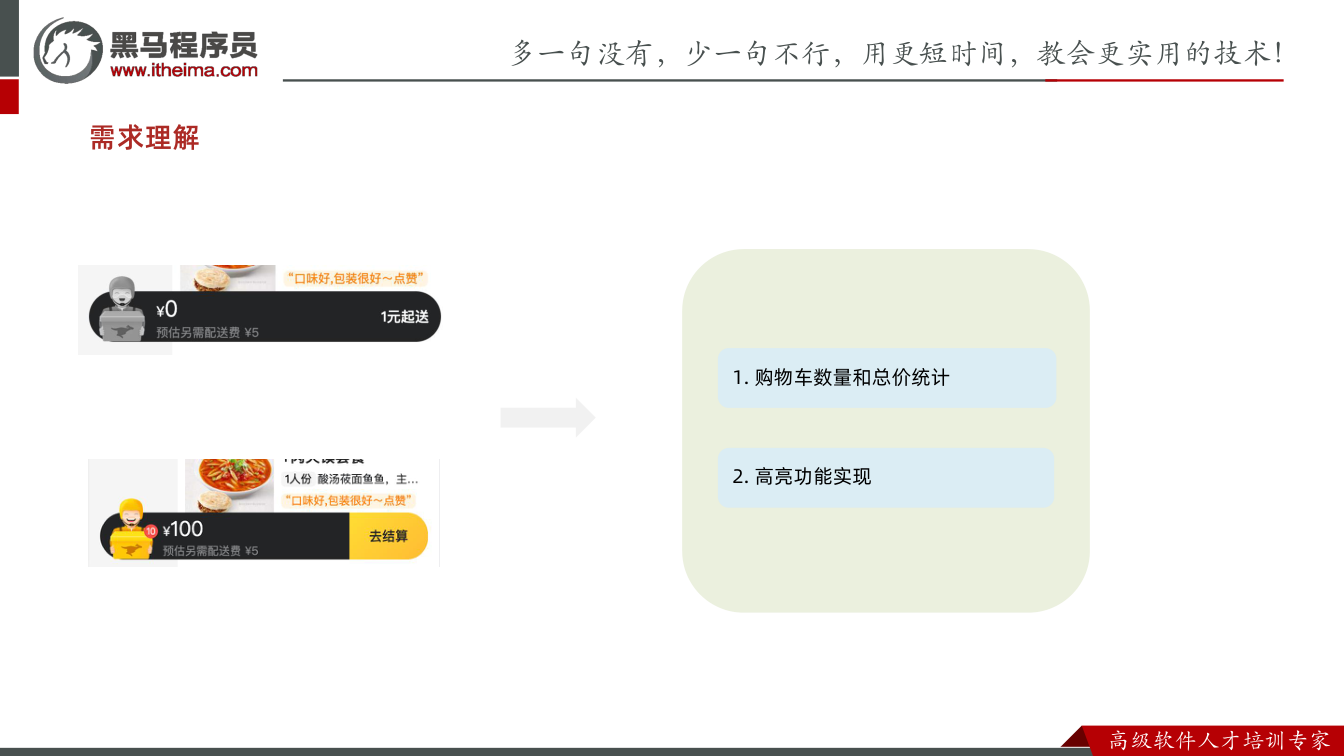Tap the yellow 去结算 checkout button
Viewport: 1344px width, 756px height.
(x=388, y=536)
